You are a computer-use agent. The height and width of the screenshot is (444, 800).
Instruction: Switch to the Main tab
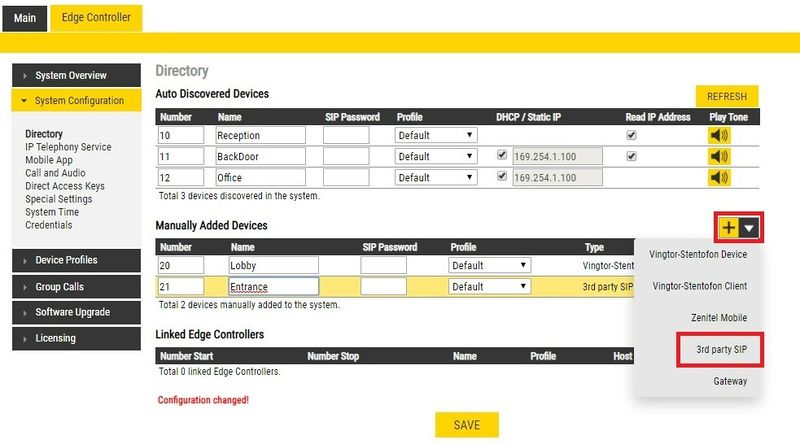(x=25, y=18)
